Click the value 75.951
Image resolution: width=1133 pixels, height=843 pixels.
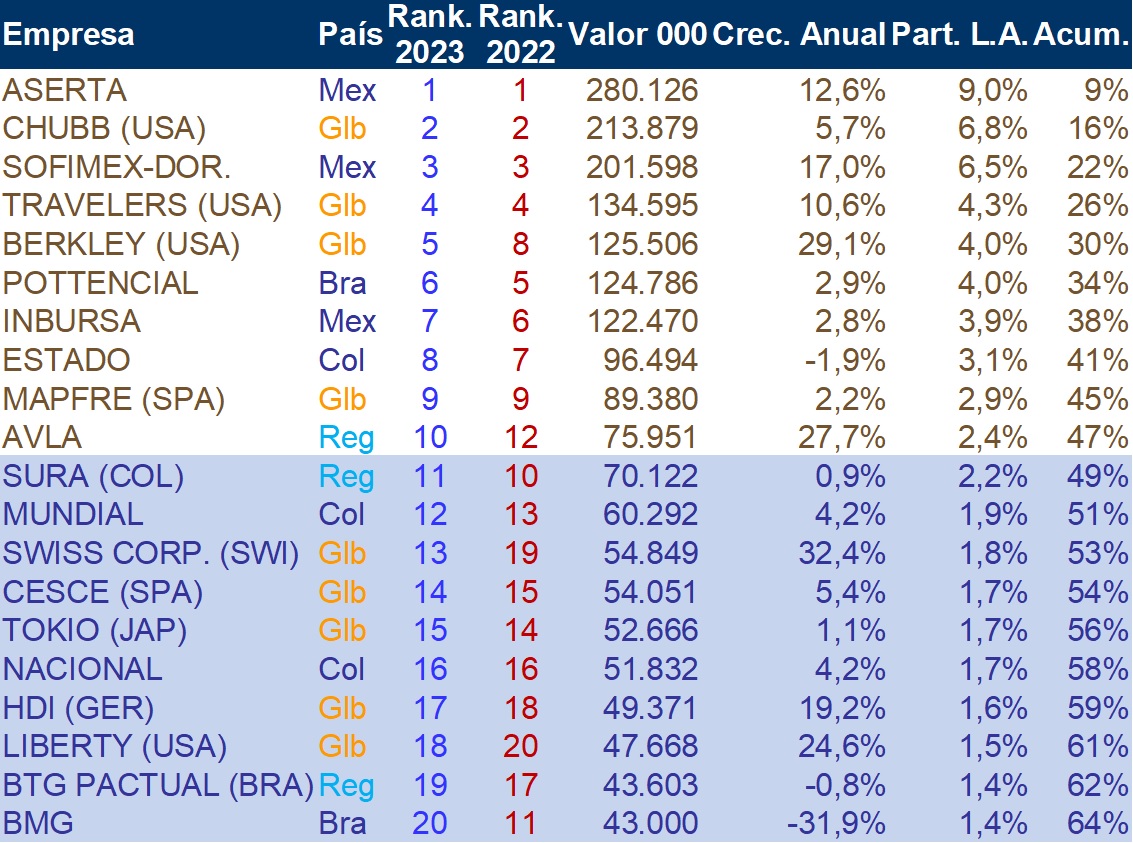click(650, 437)
